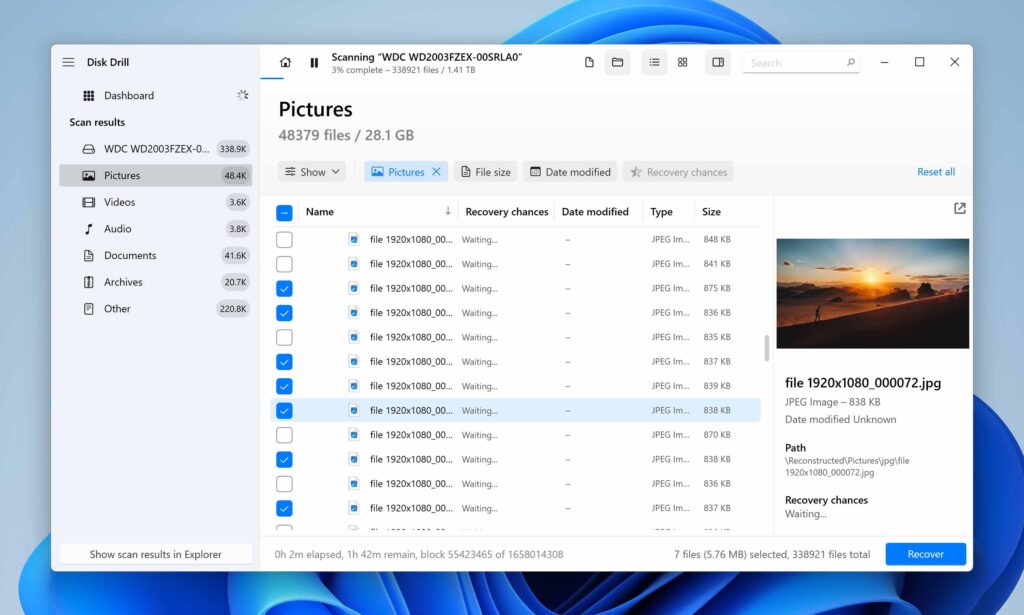Switch to folder structure view

[x=617, y=61]
